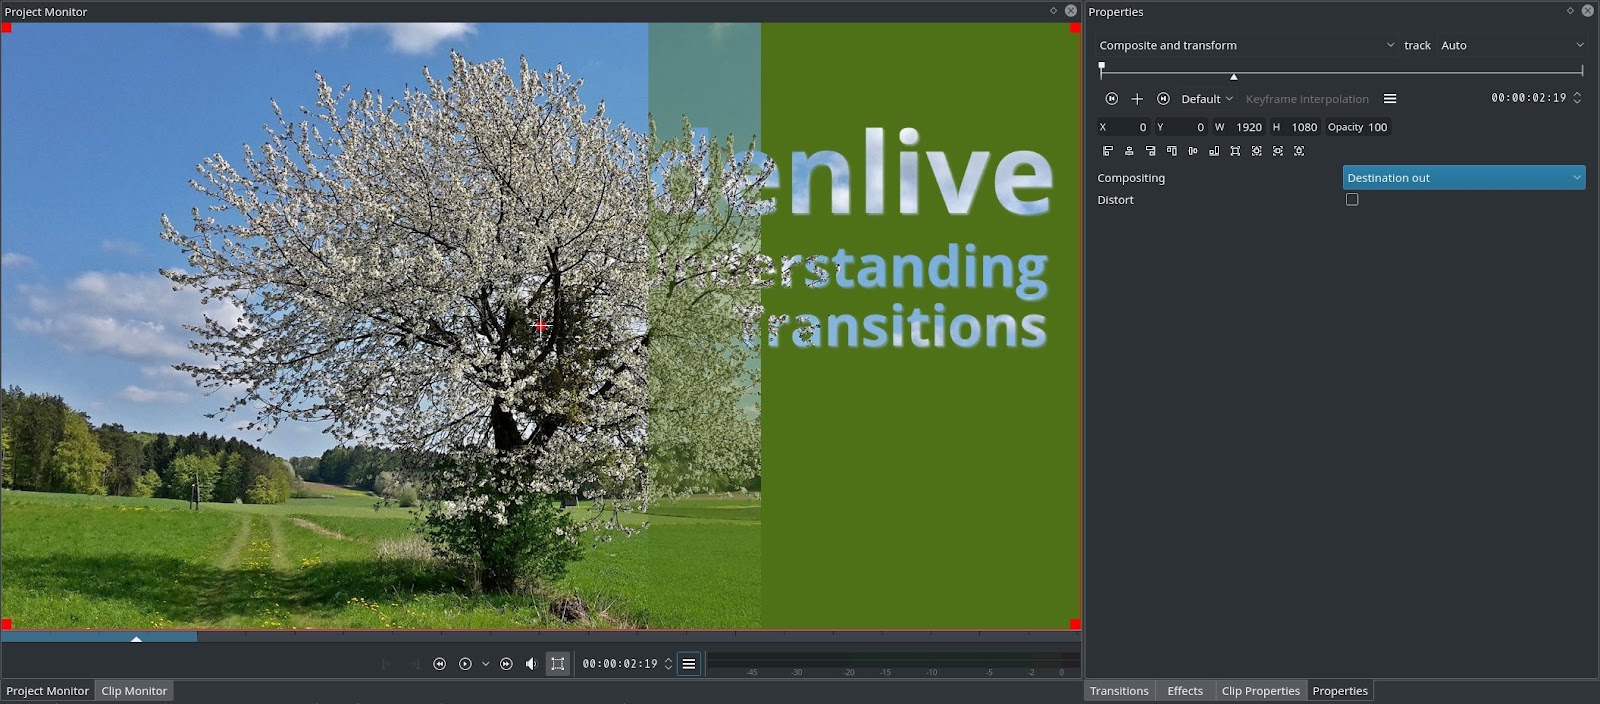Screen dimensions: 1600x704
Task: Click the dimmed set zone in icon
Action: (387, 664)
